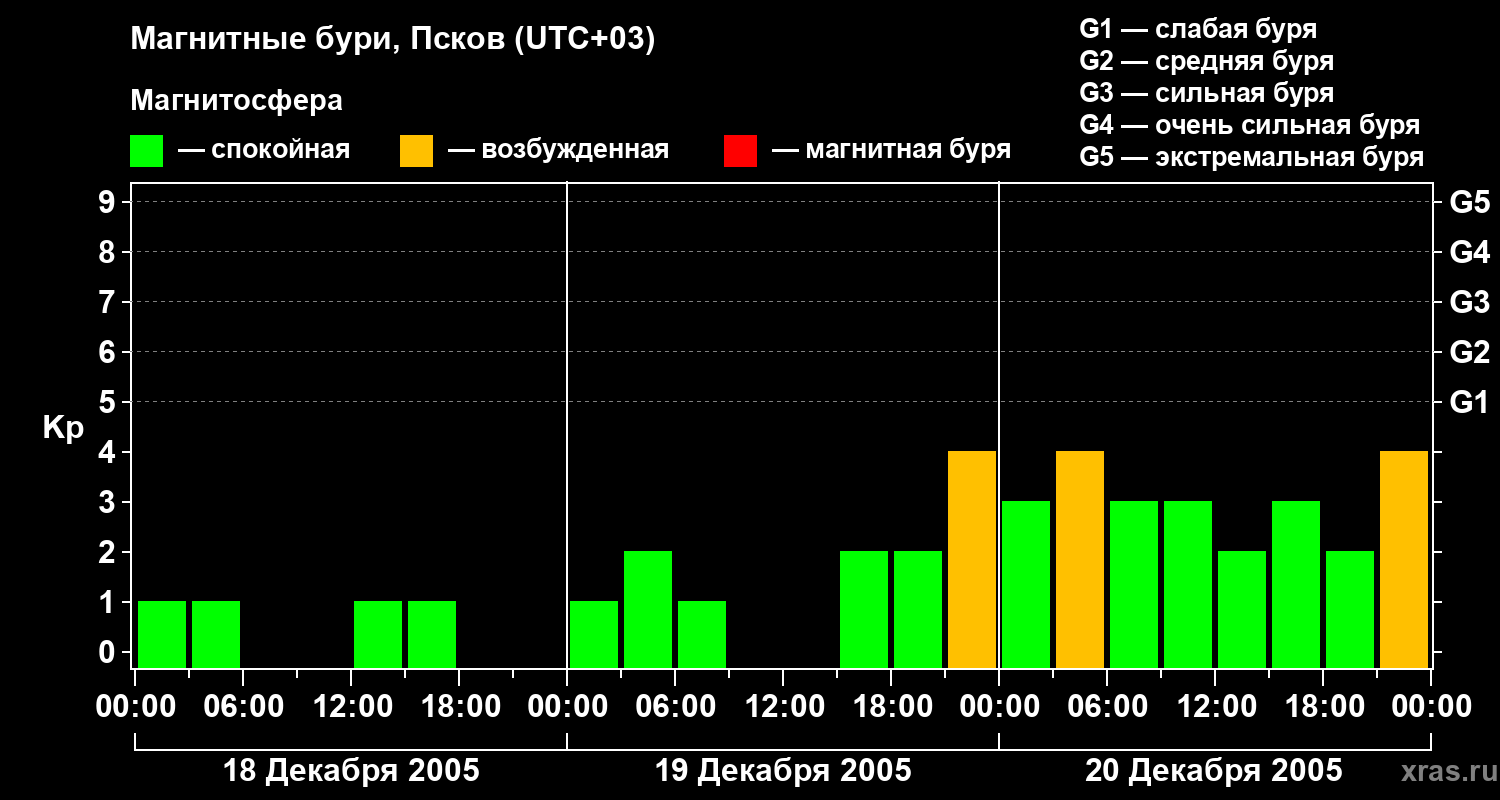1500x800 pixels.
Task: Click the 20 Декабря 06:00–09:00 green bar
Action: (x=1134, y=584)
